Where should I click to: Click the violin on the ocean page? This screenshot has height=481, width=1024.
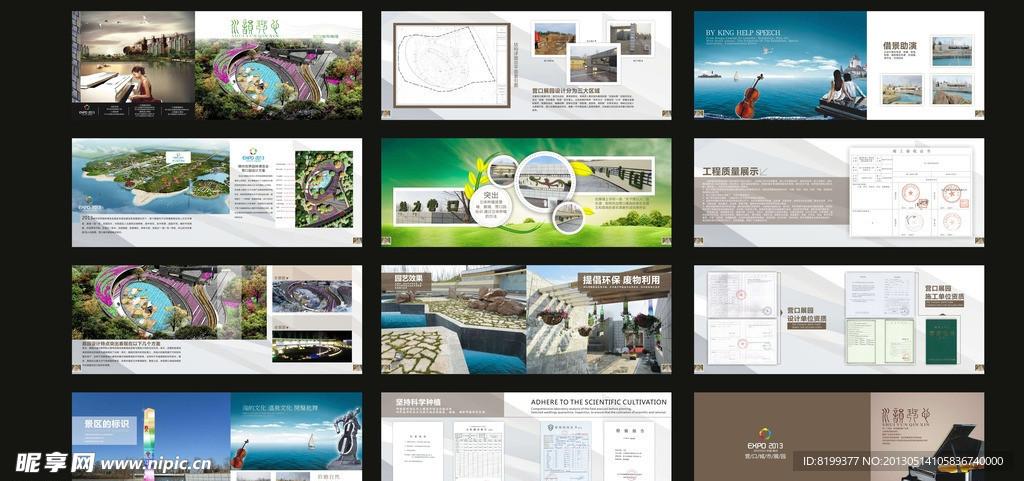point(748,95)
